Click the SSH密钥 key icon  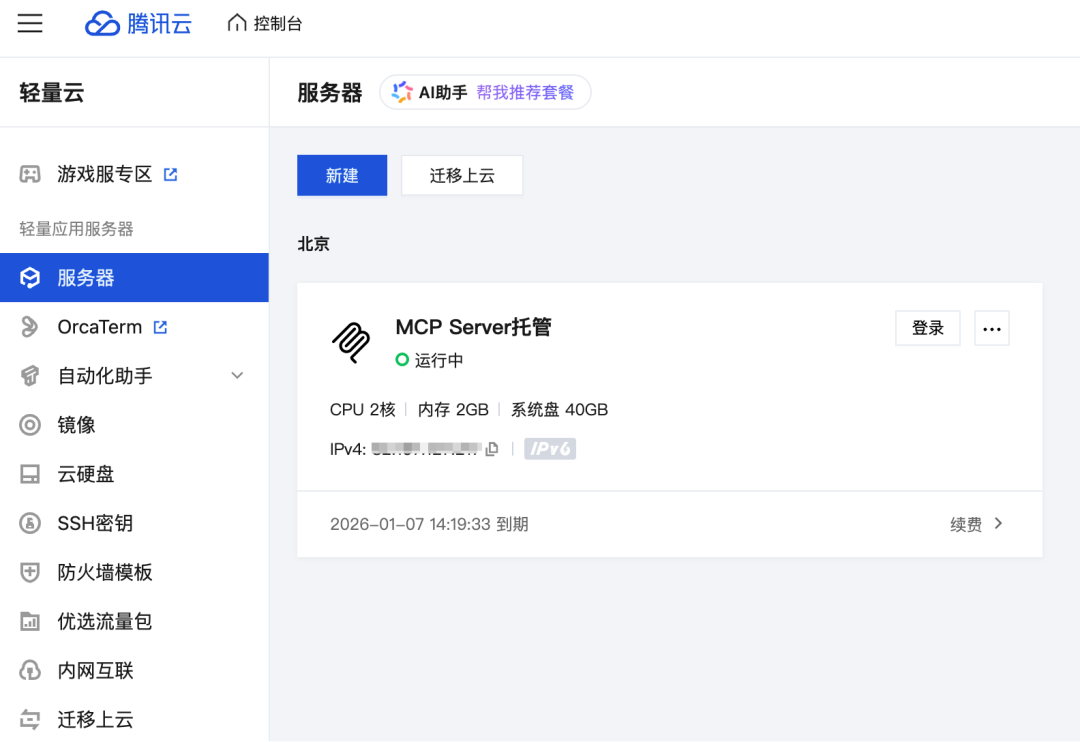pos(30,523)
